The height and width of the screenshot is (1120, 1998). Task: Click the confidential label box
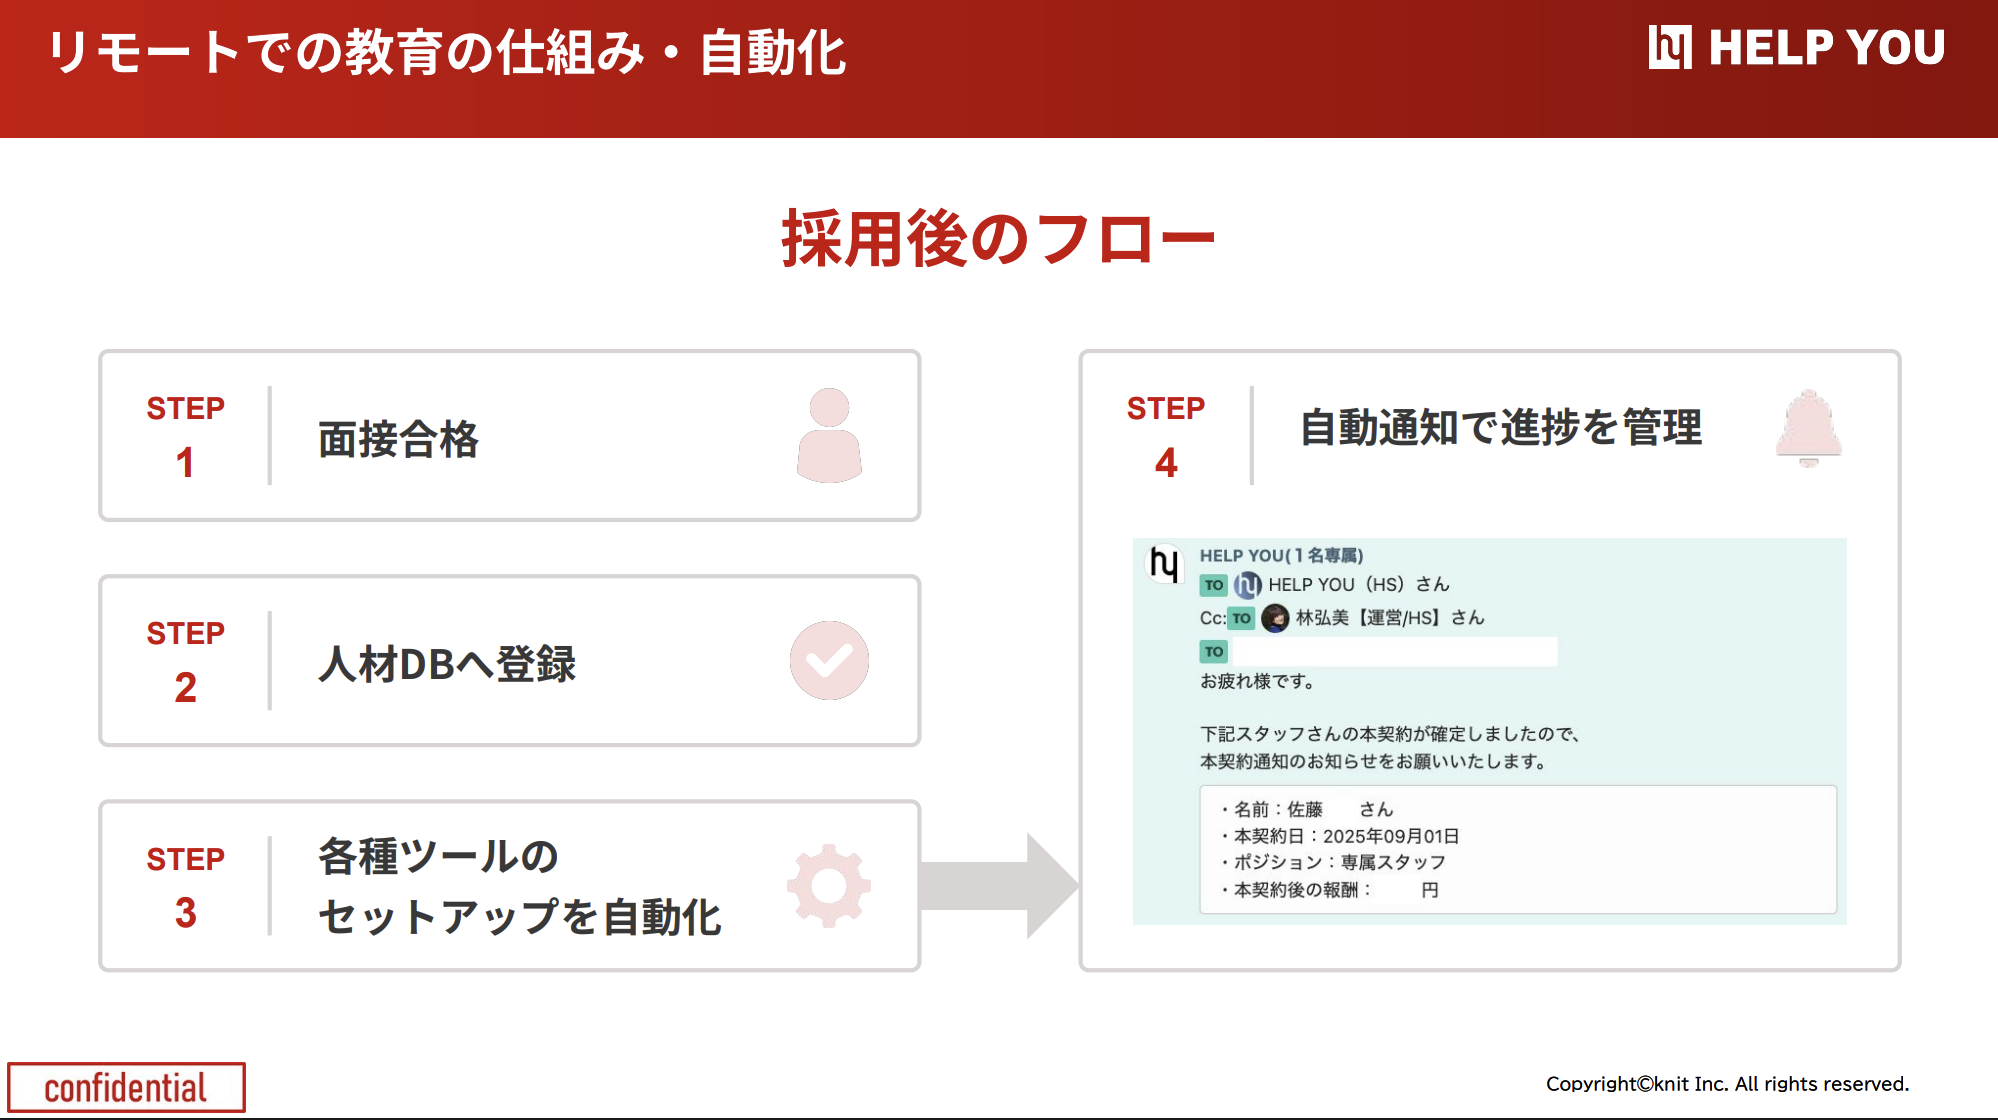click(x=126, y=1087)
